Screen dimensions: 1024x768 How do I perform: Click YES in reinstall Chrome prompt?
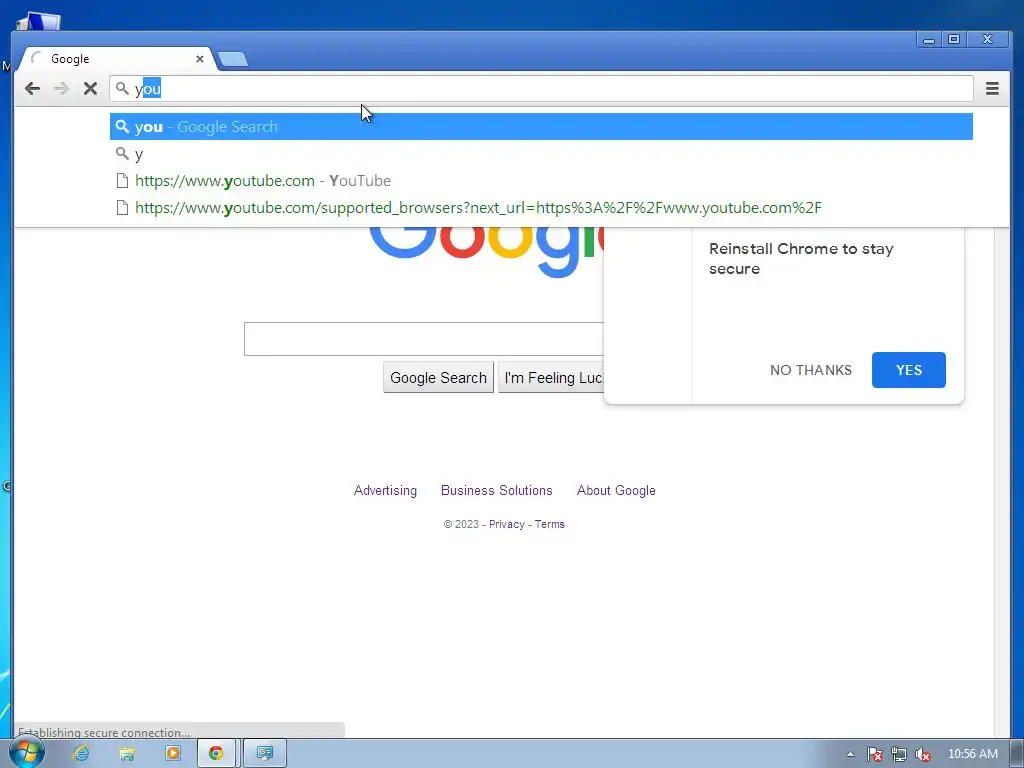[908, 370]
